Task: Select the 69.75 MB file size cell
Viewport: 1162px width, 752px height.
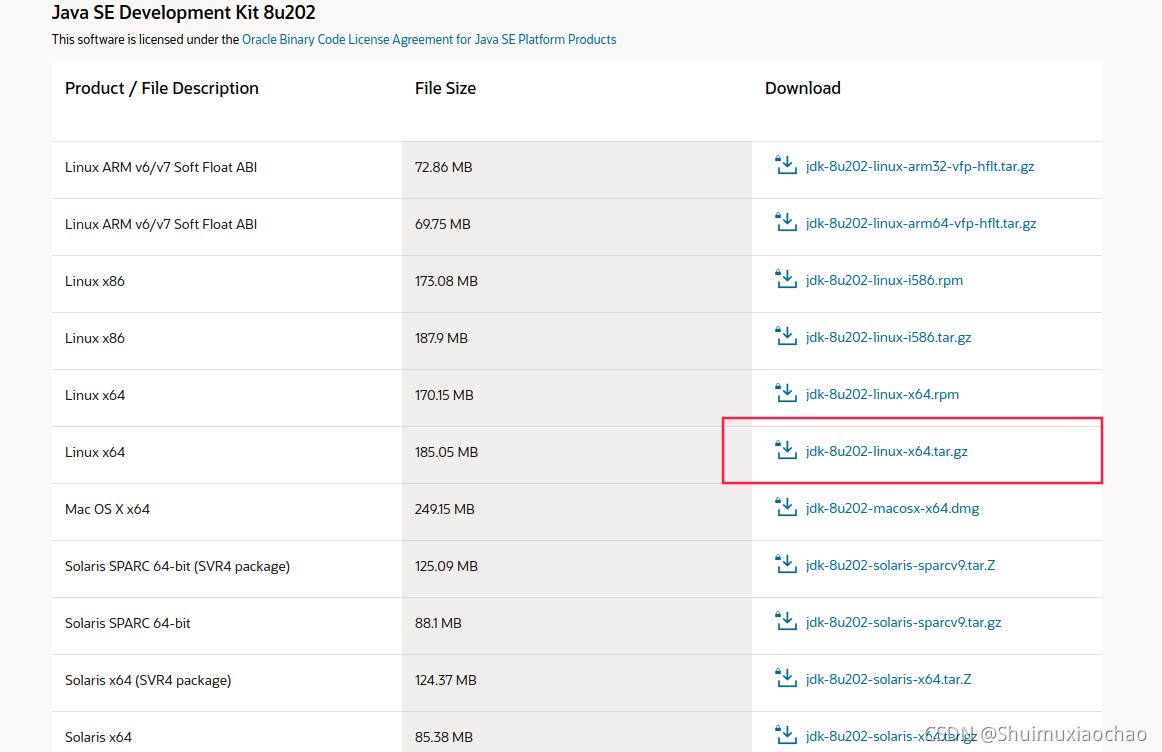Action: (x=577, y=227)
